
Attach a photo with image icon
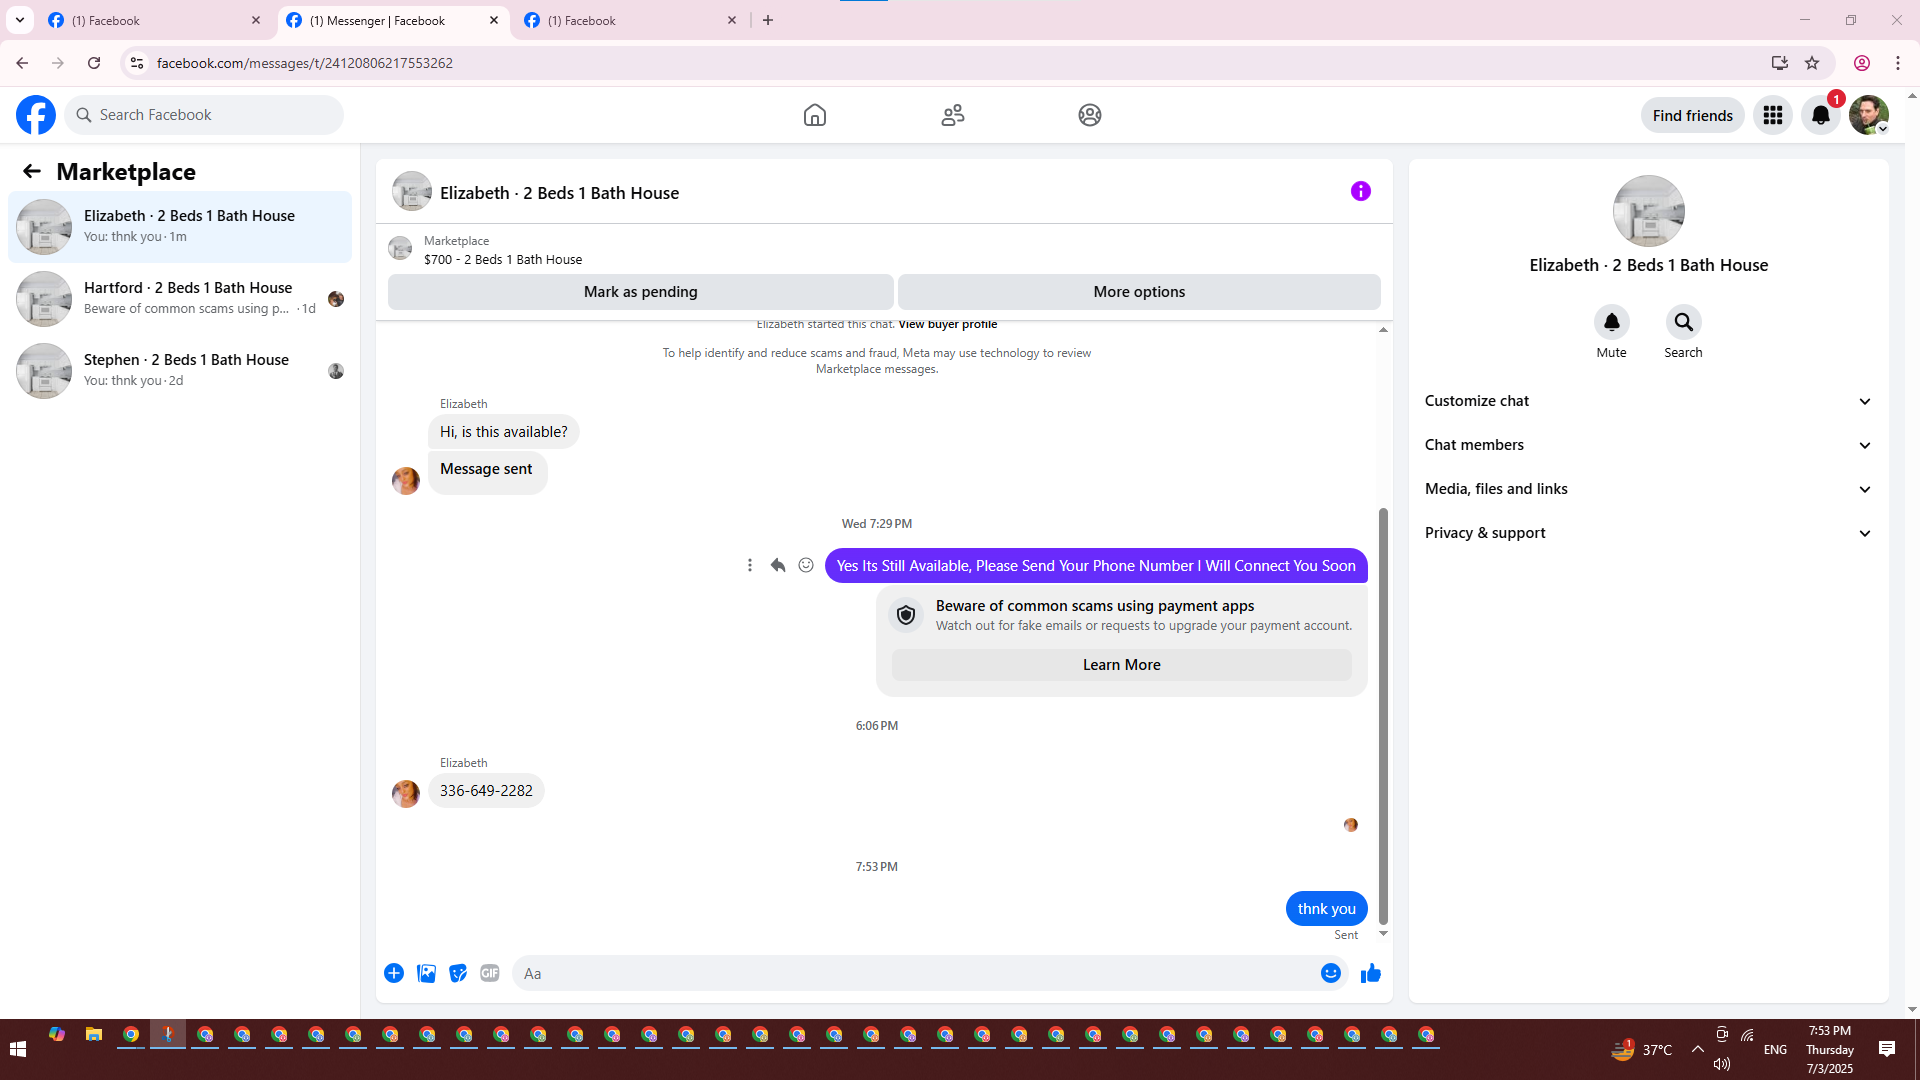tap(426, 973)
